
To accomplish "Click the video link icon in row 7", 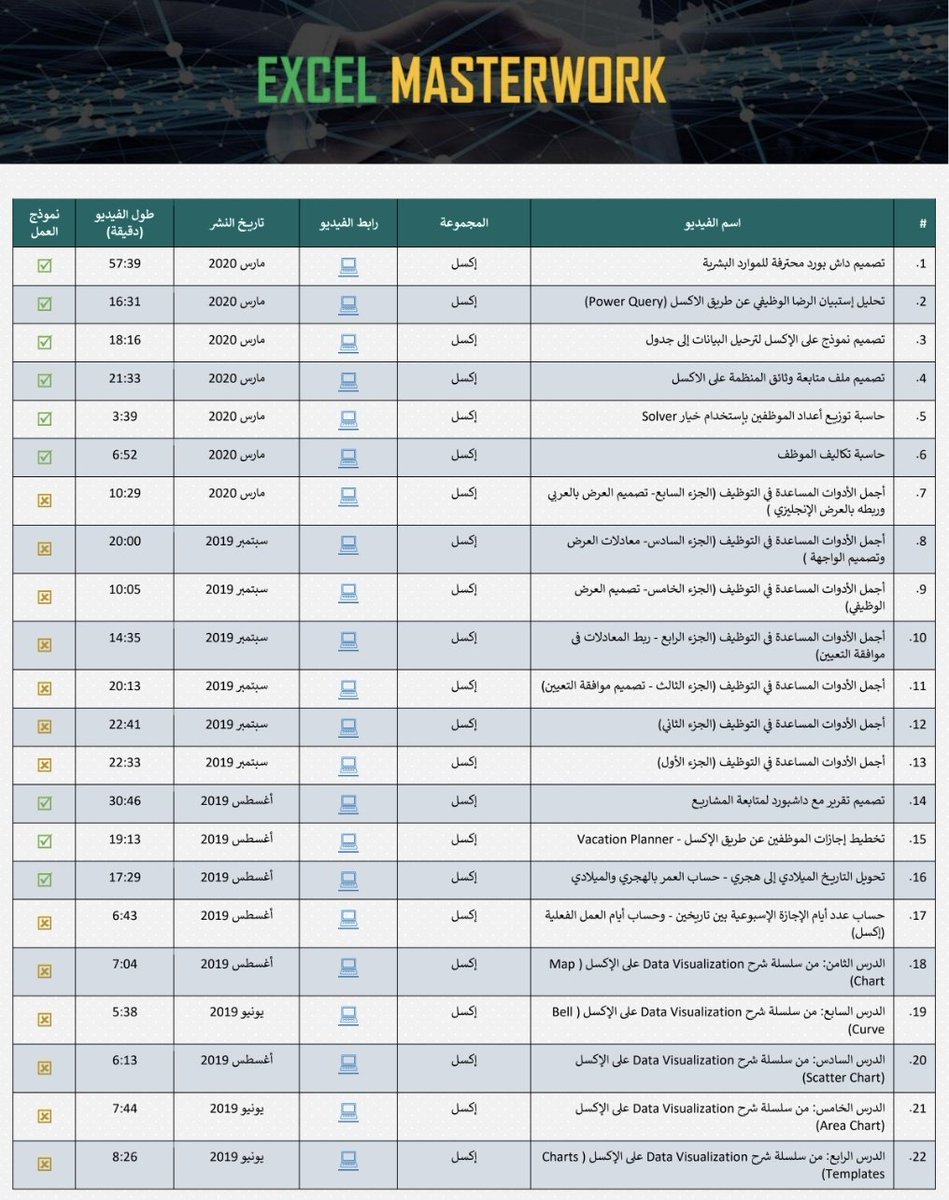I will [x=348, y=495].
